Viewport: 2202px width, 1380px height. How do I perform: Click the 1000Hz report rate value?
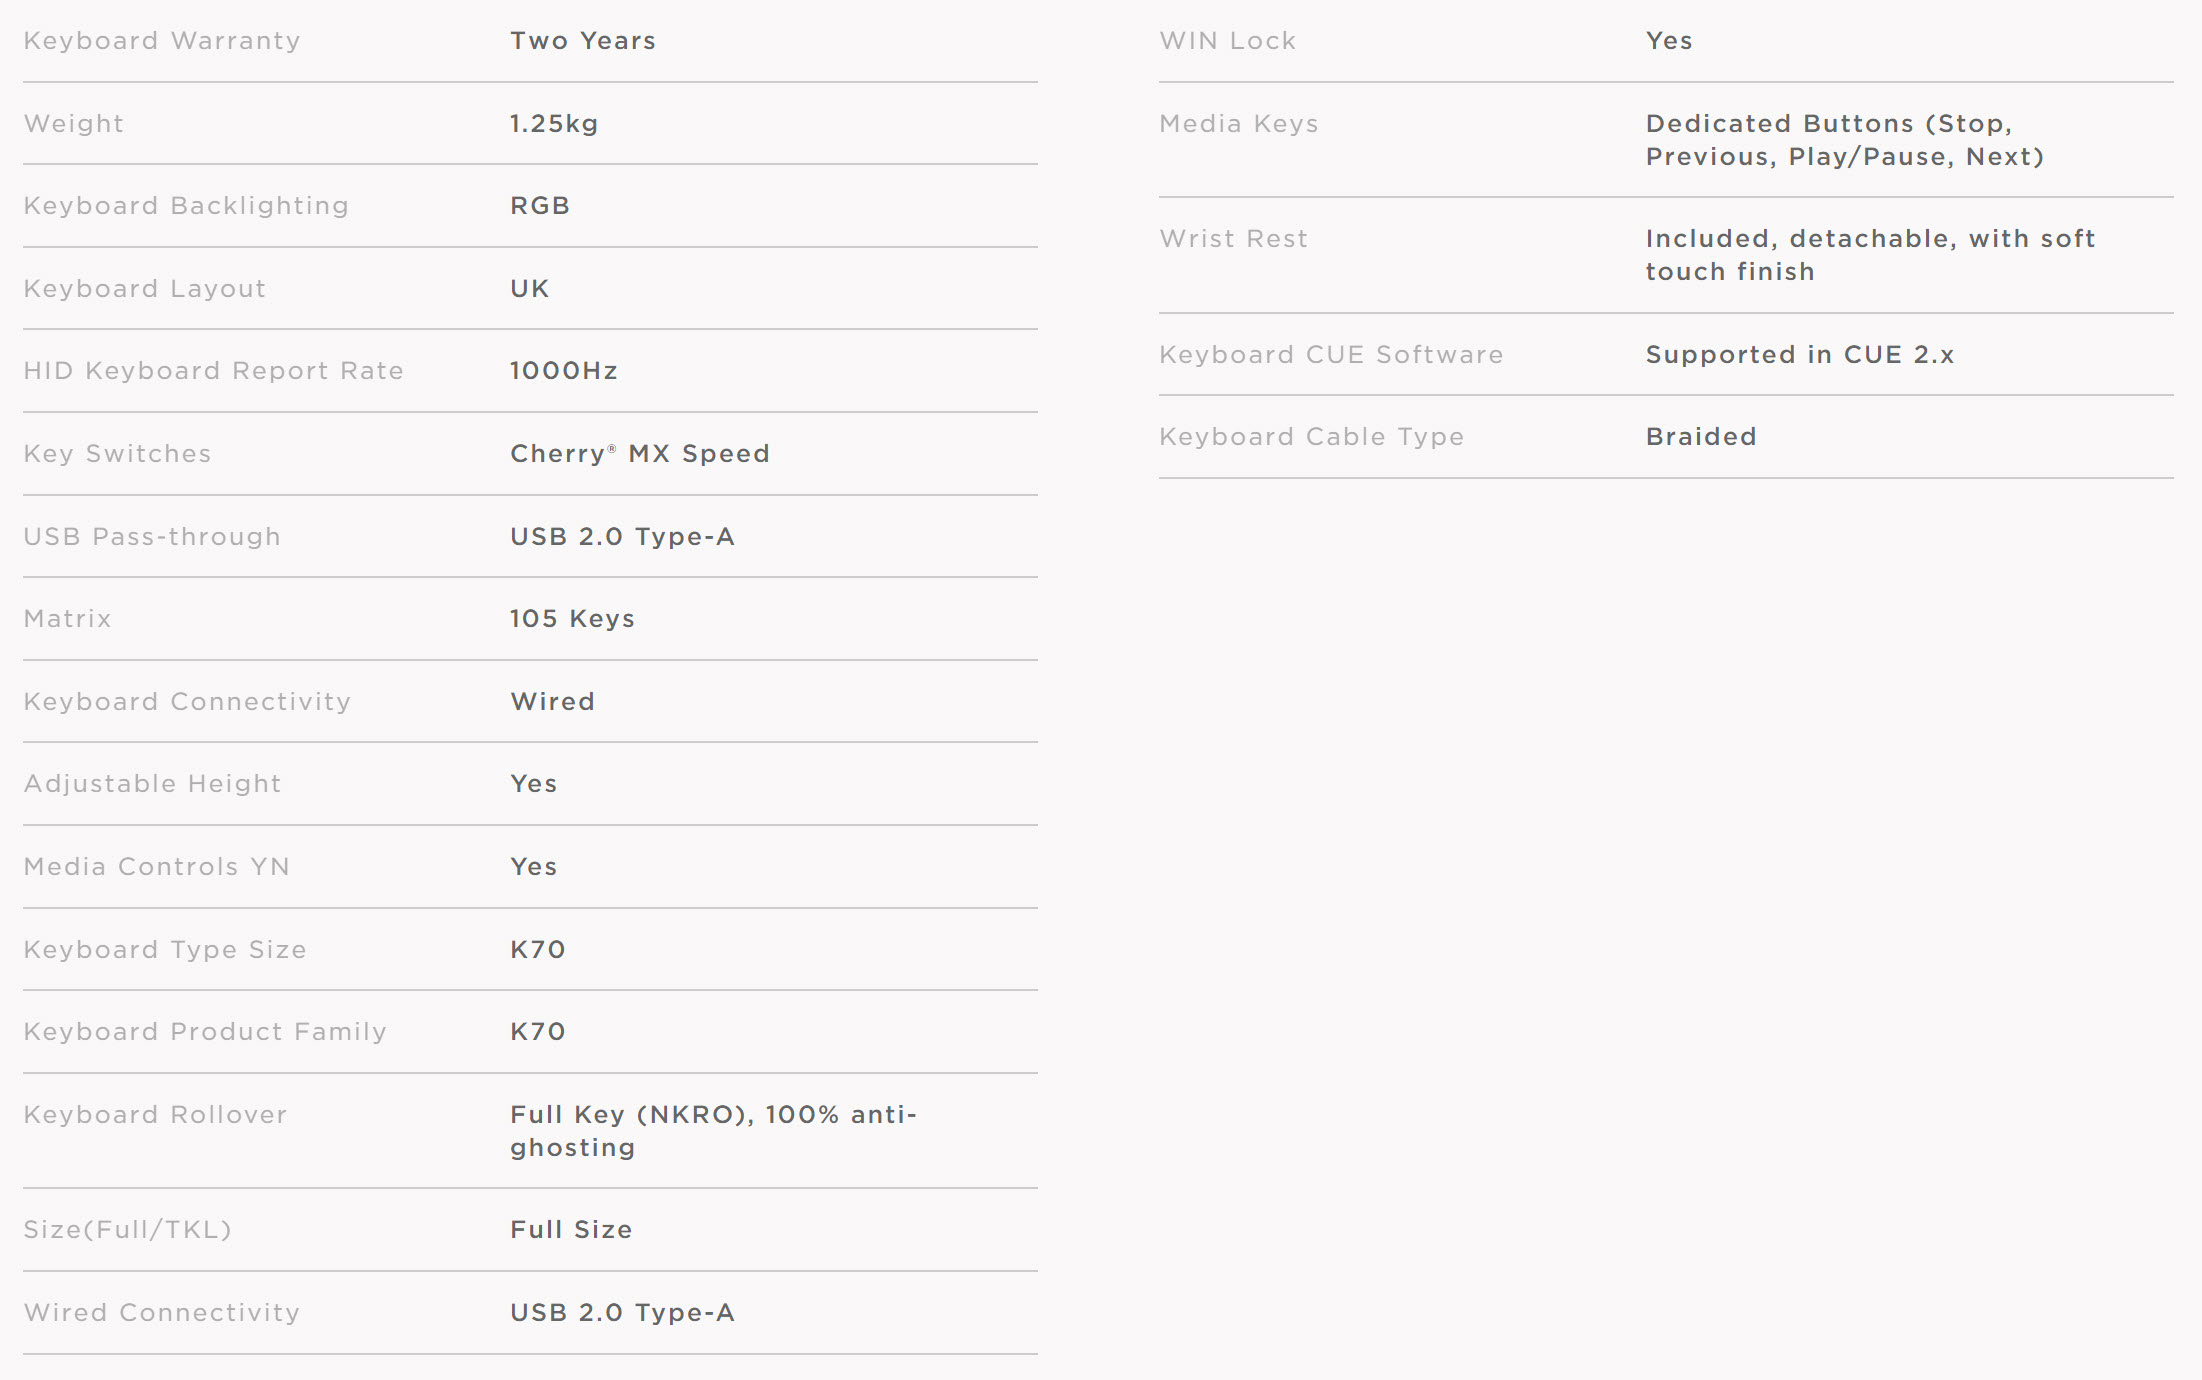(564, 371)
